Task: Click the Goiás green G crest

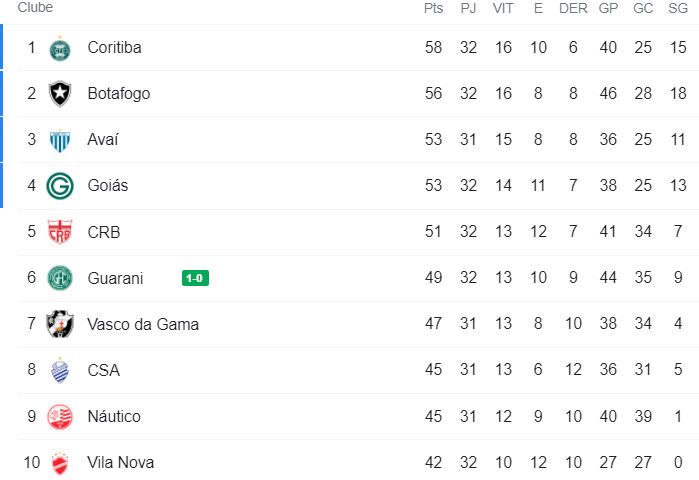Action: click(x=60, y=186)
